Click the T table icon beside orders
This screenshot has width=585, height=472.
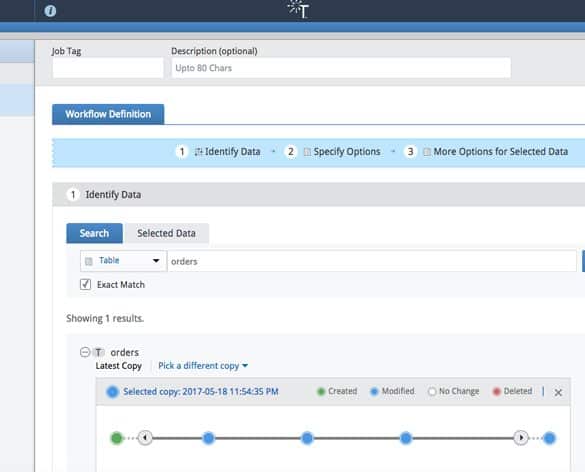click(x=98, y=352)
